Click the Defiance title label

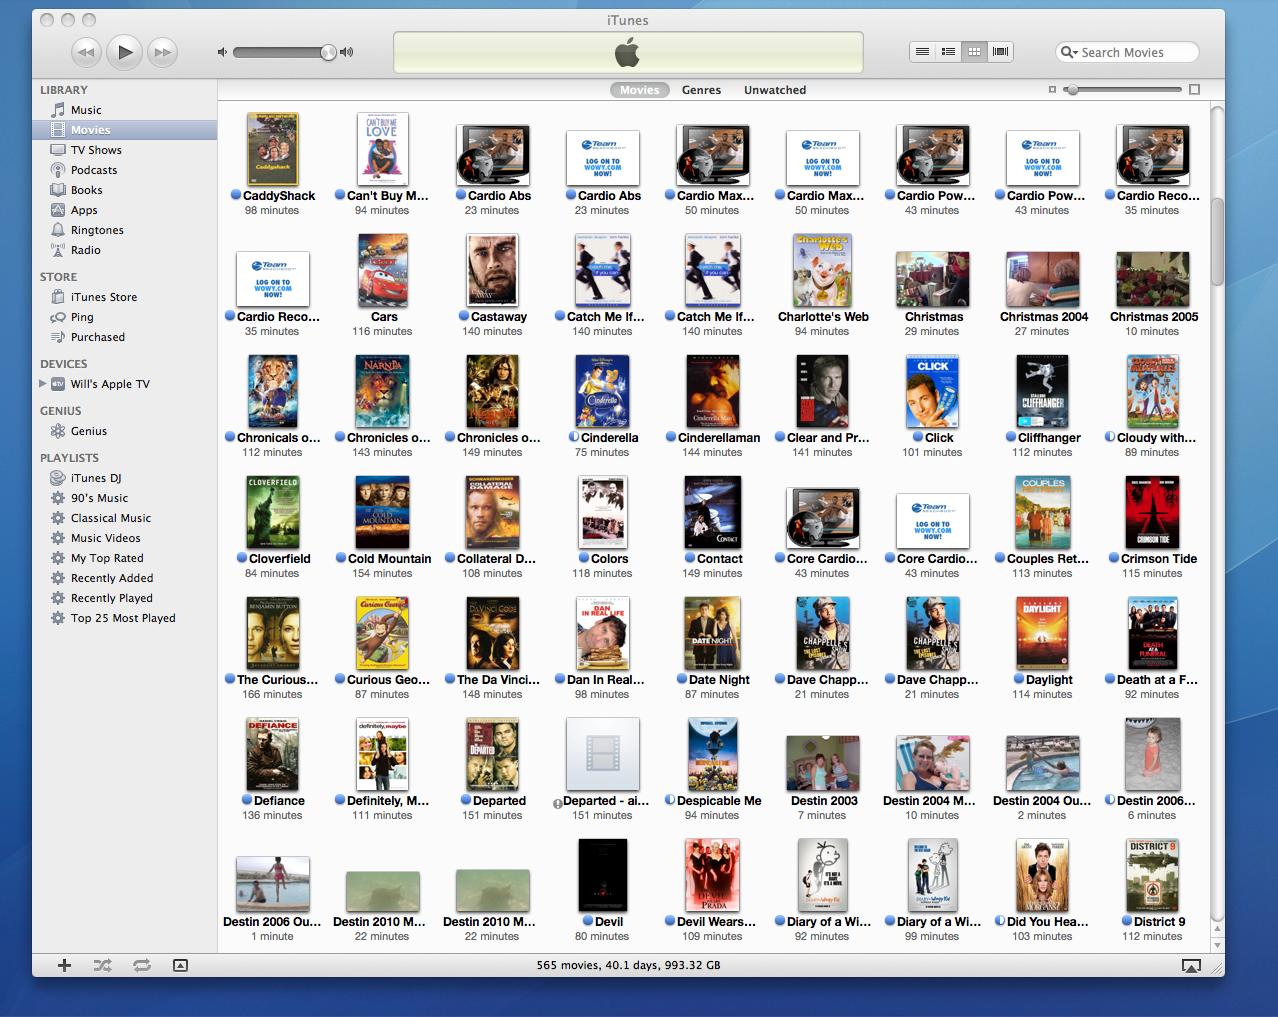[x=279, y=801]
